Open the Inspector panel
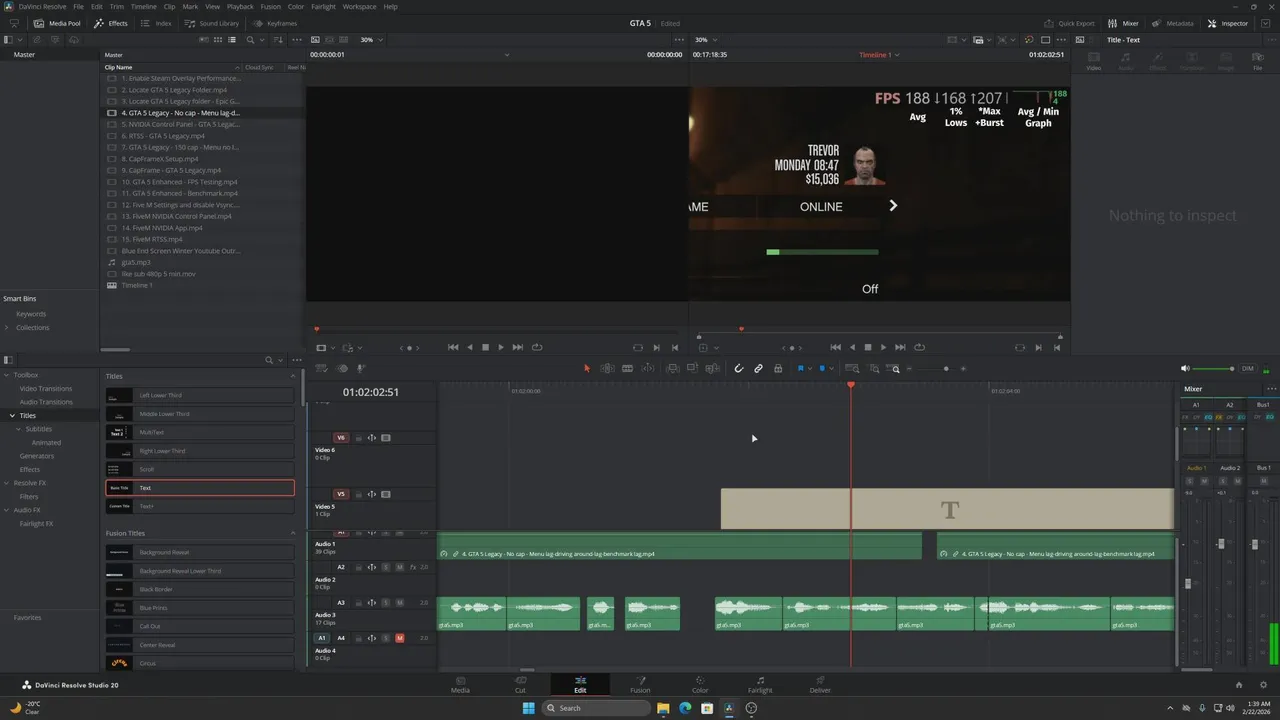 click(x=1228, y=23)
